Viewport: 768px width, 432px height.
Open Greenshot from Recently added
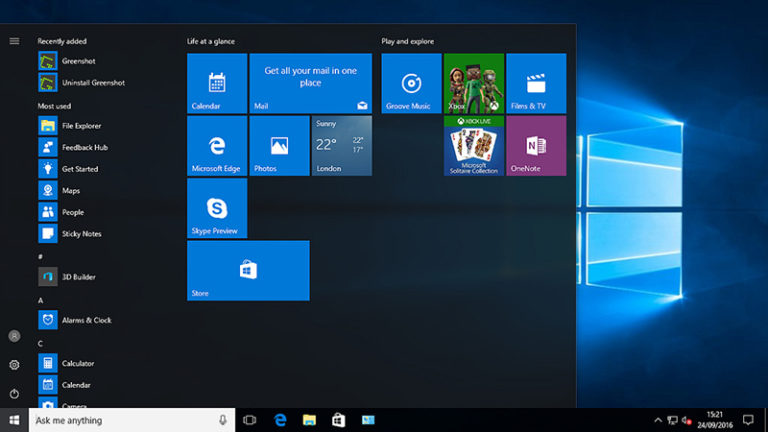(x=76, y=61)
